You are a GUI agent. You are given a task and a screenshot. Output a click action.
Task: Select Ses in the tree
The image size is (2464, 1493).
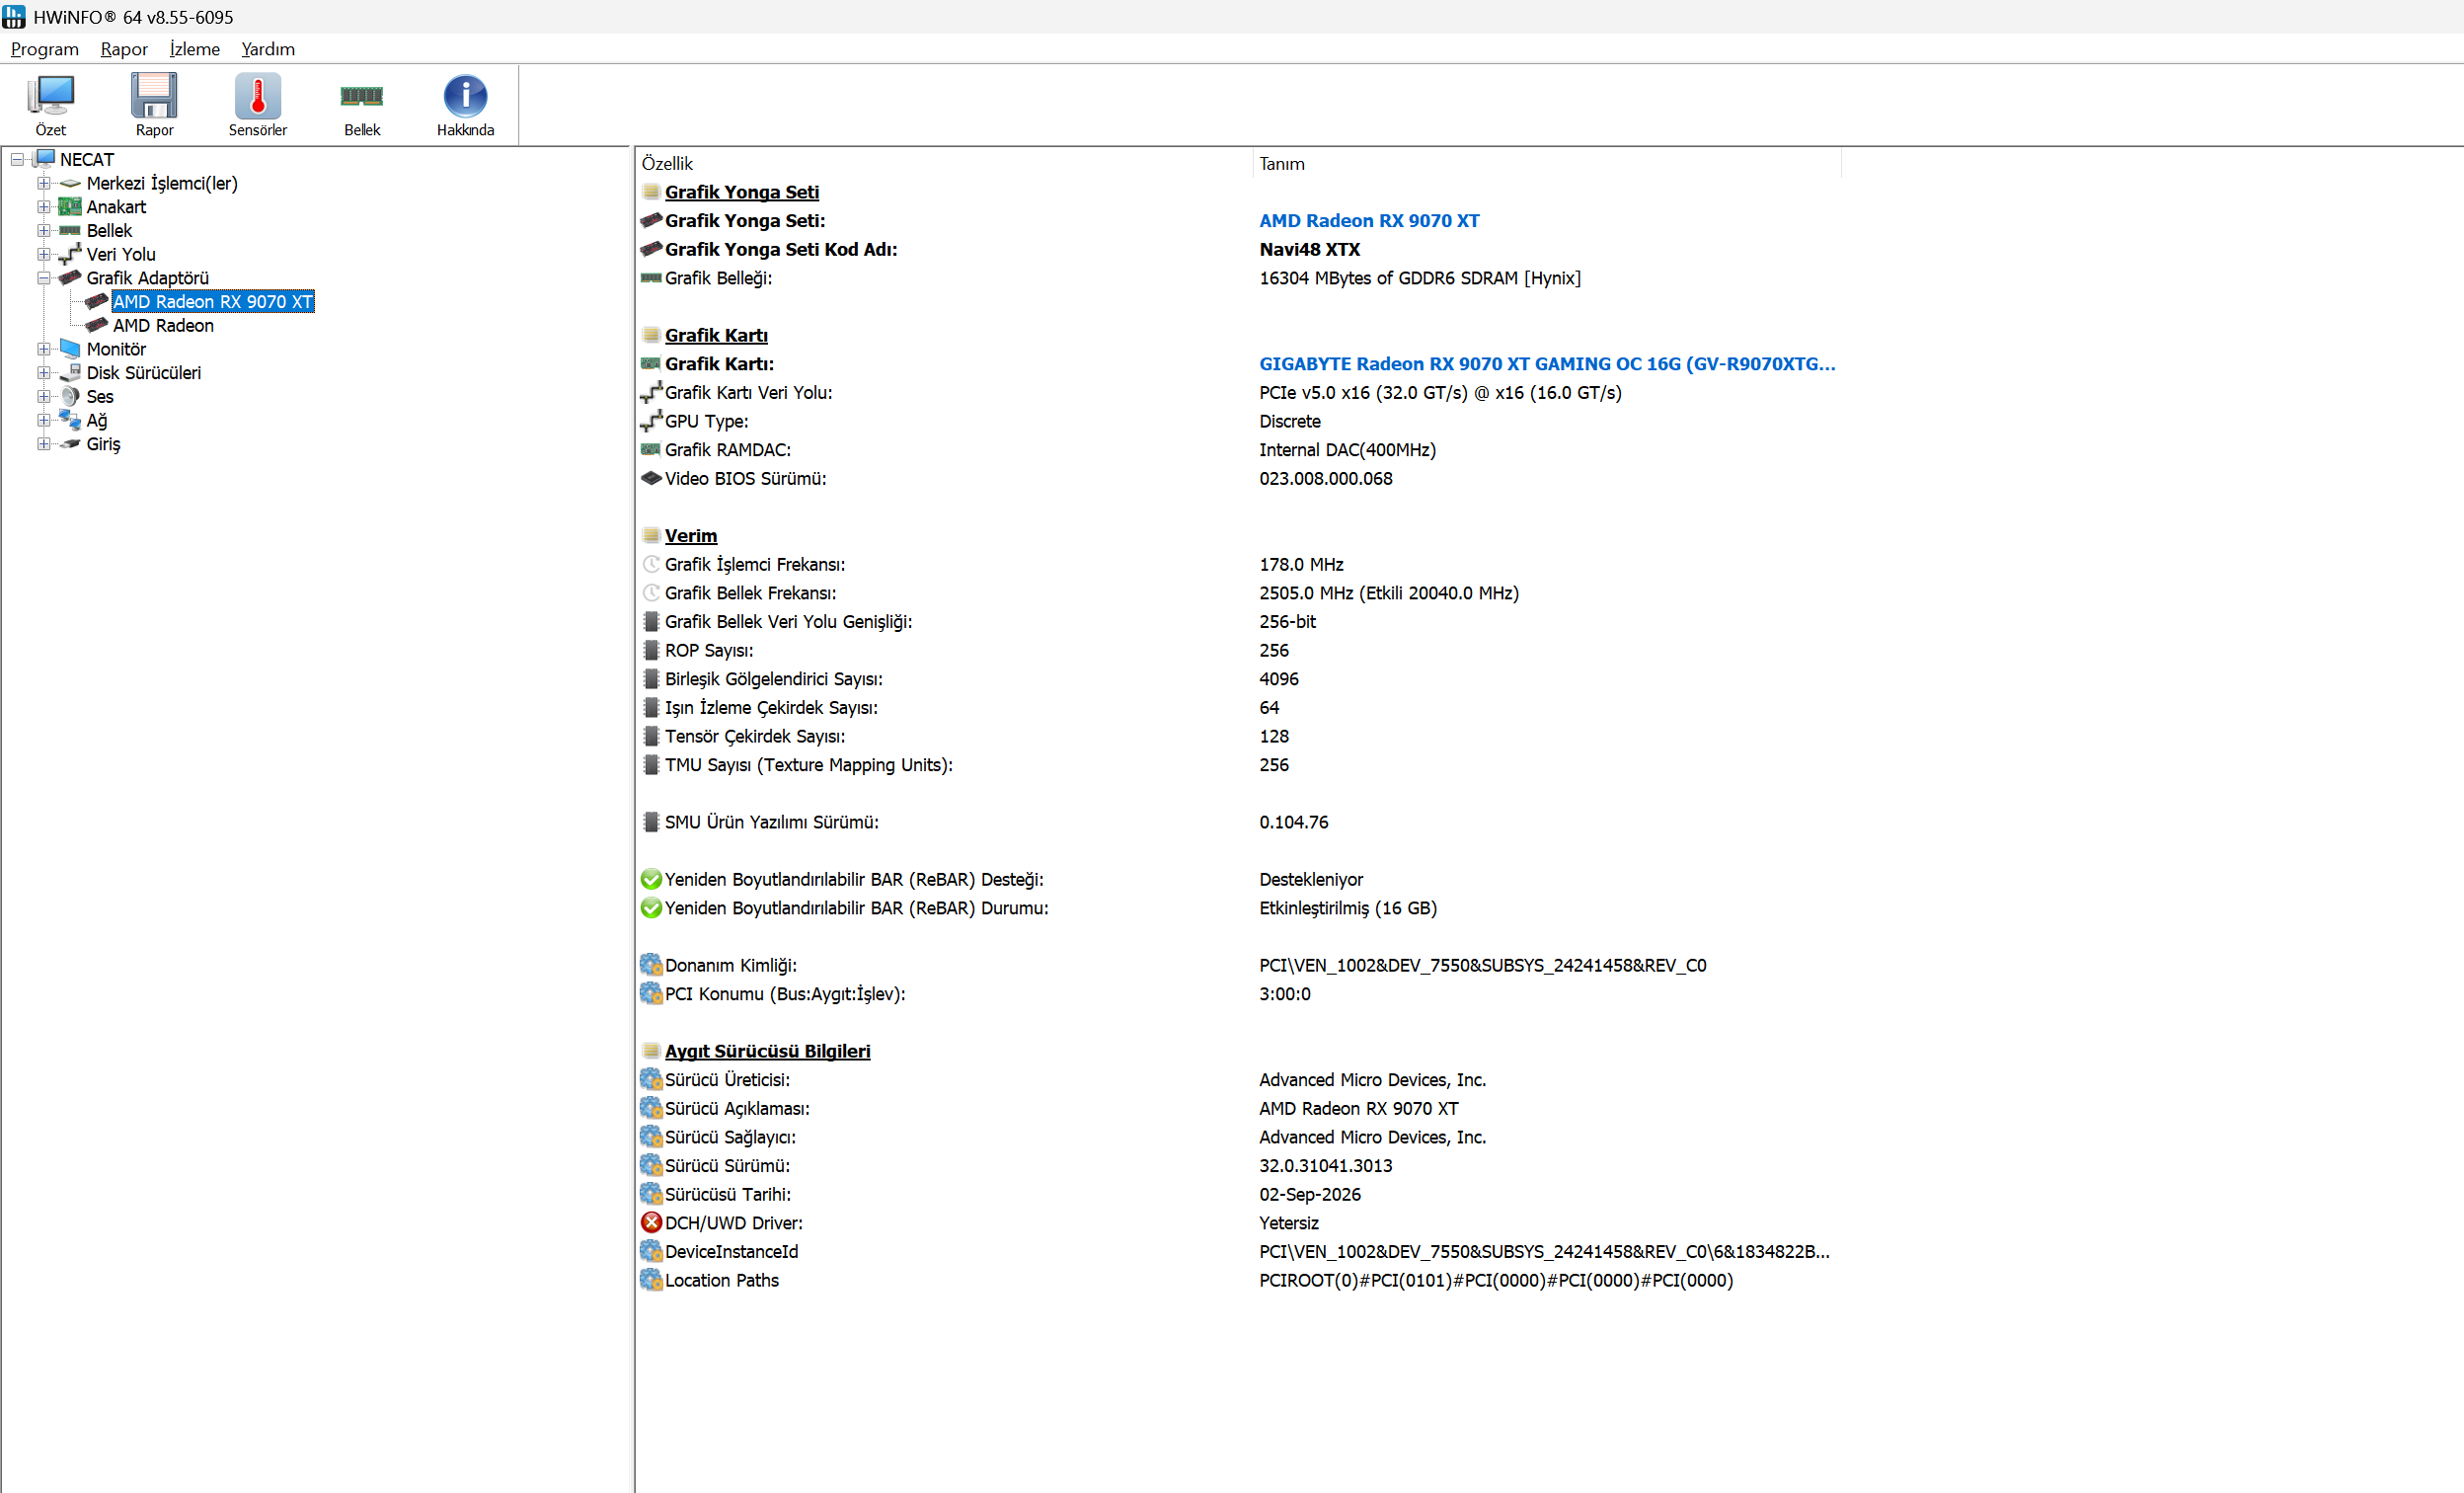pyautogui.click(x=100, y=397)
